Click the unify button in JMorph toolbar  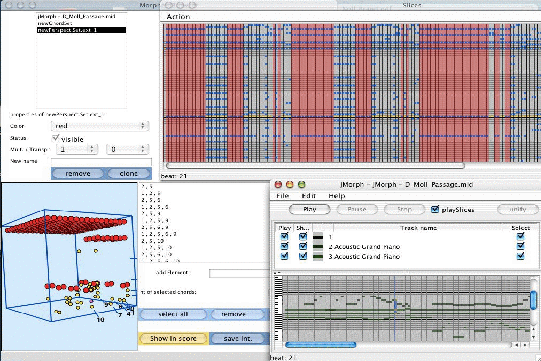click(x=518, y=209)
